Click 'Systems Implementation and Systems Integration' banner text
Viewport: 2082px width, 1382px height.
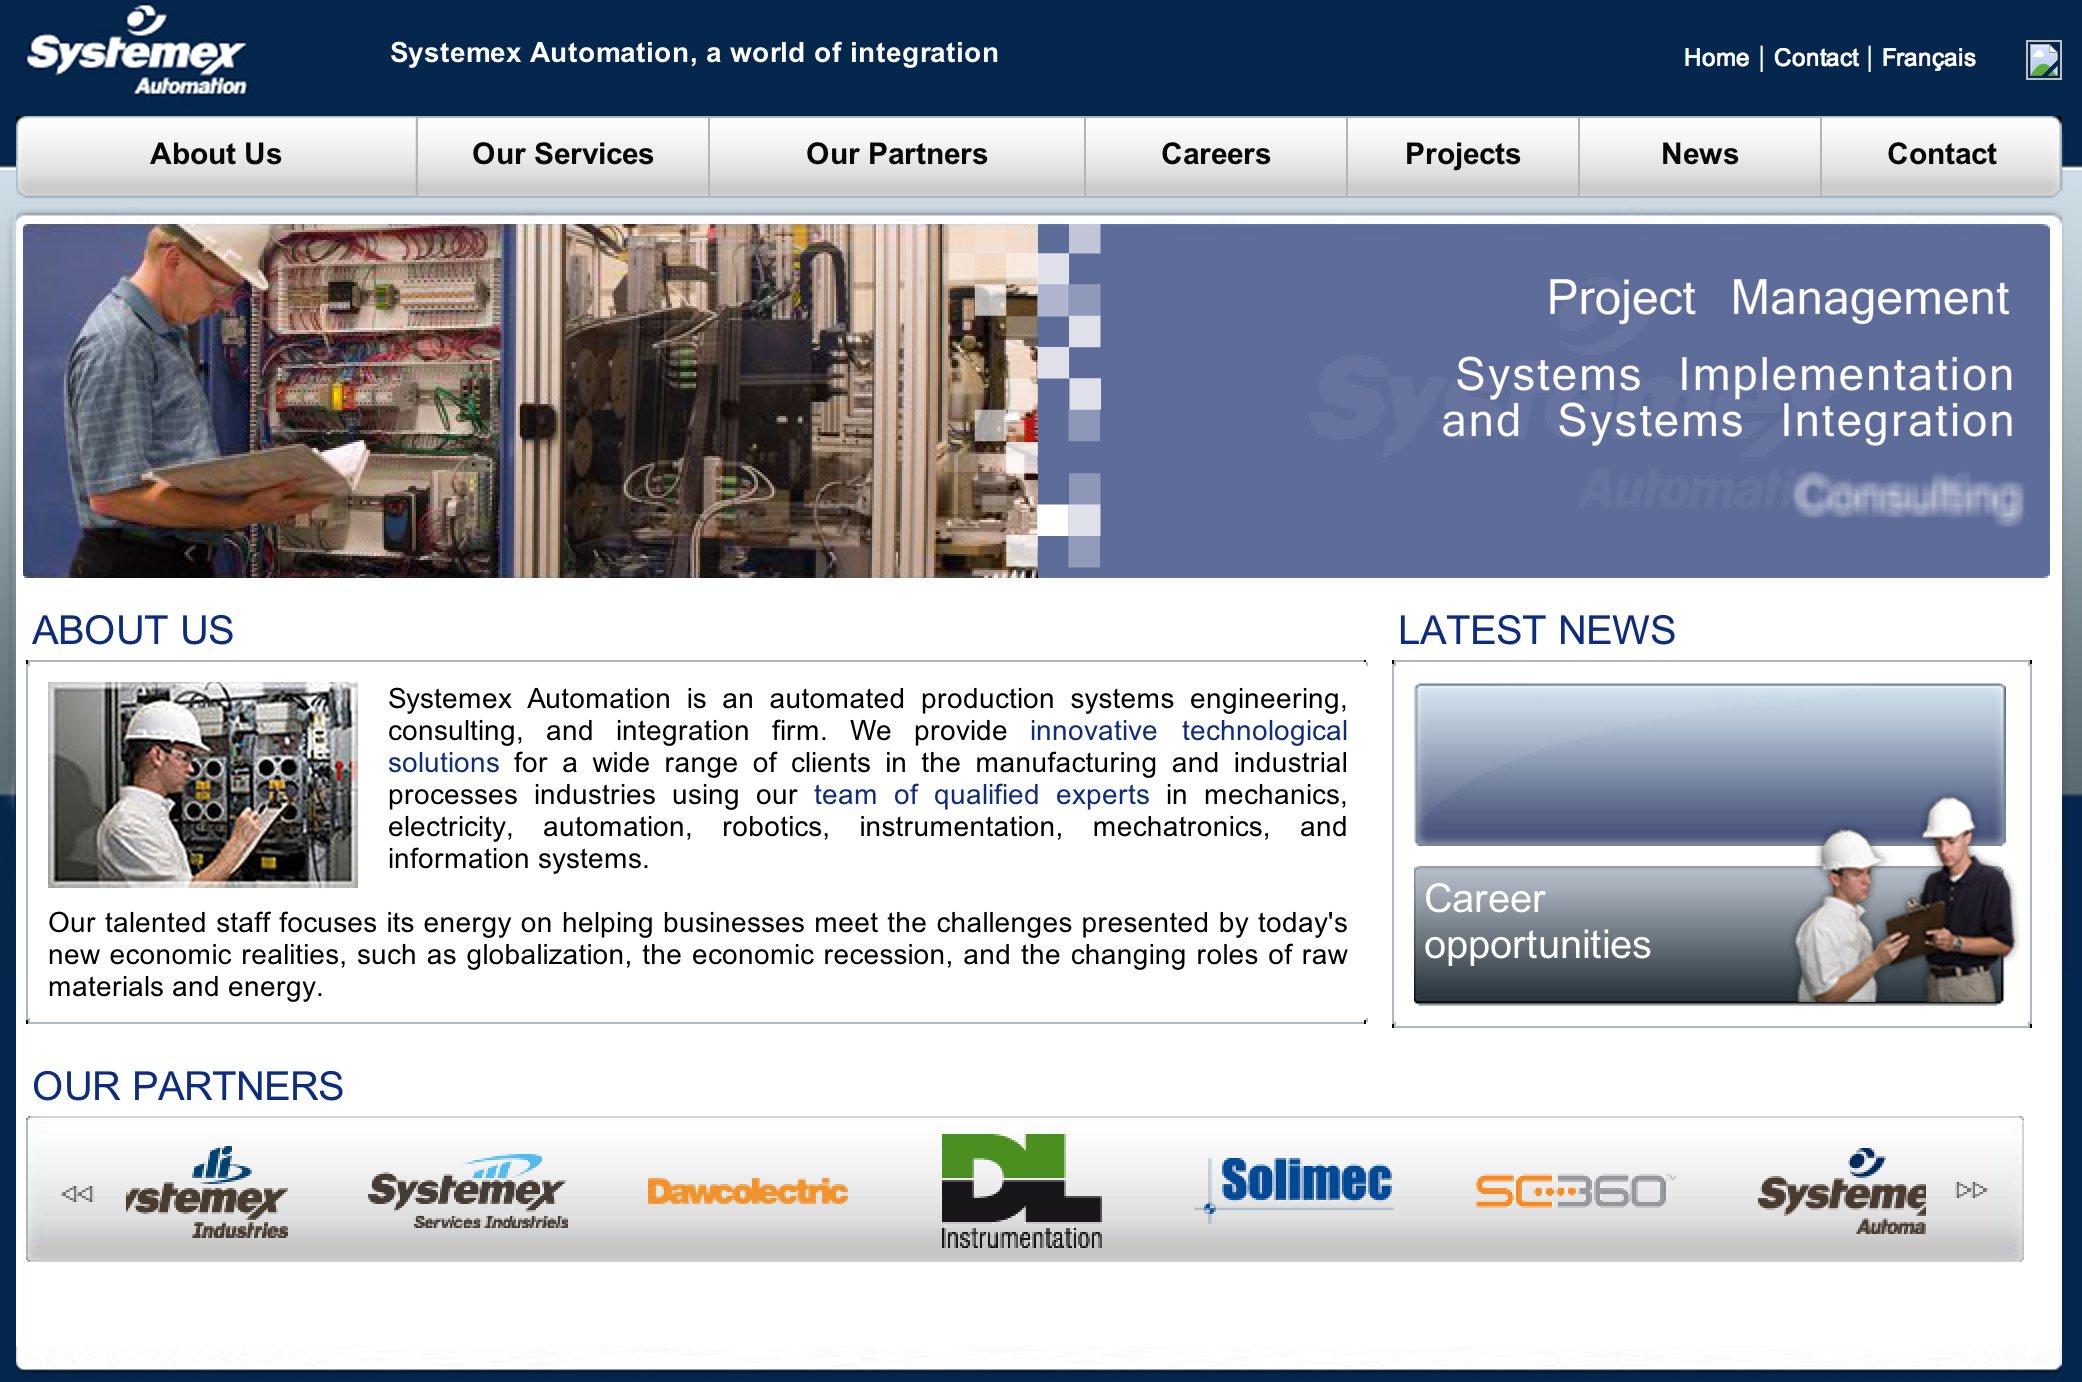tap(1727, 398)
